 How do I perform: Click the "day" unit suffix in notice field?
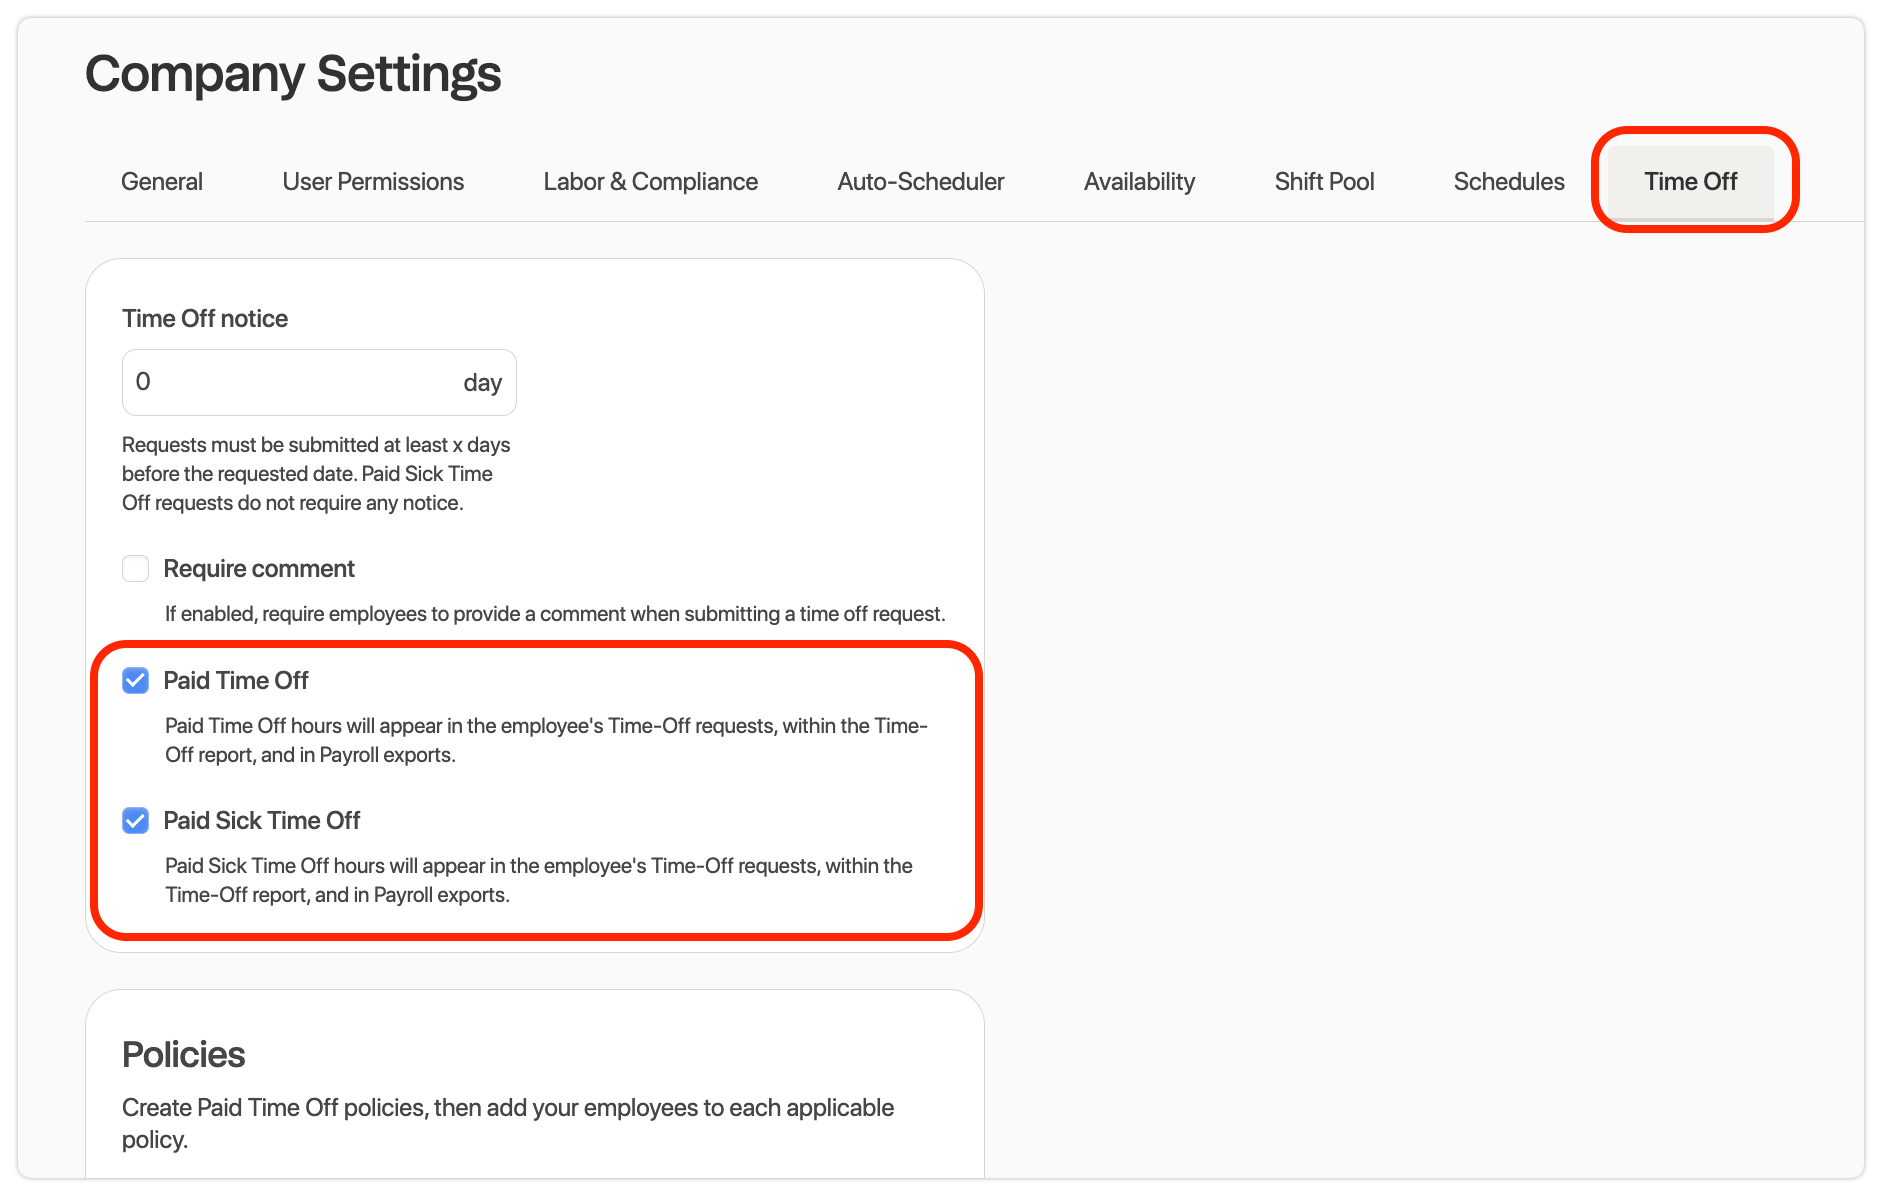click(482, 383)
